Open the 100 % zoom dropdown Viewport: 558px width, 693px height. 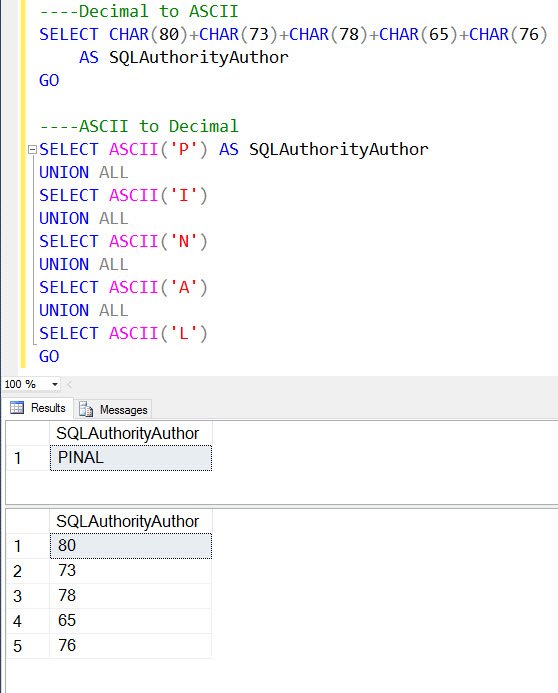[54, 385]
